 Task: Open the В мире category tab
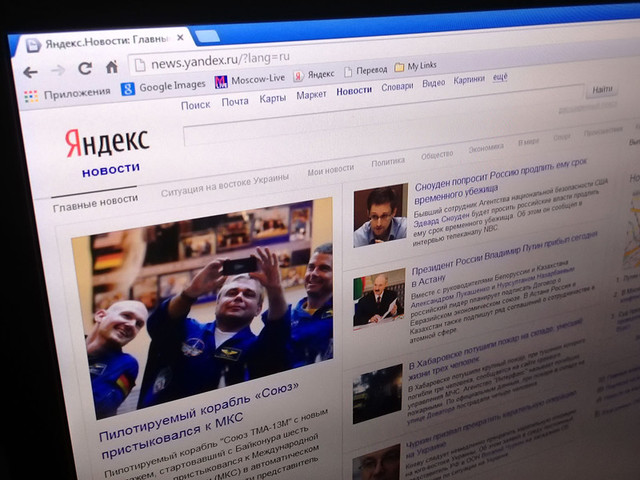pos(528,142)
